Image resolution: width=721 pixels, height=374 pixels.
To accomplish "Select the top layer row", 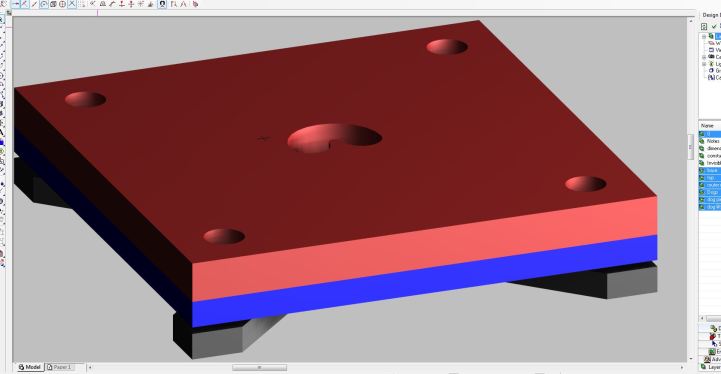I will coord(710,178).
